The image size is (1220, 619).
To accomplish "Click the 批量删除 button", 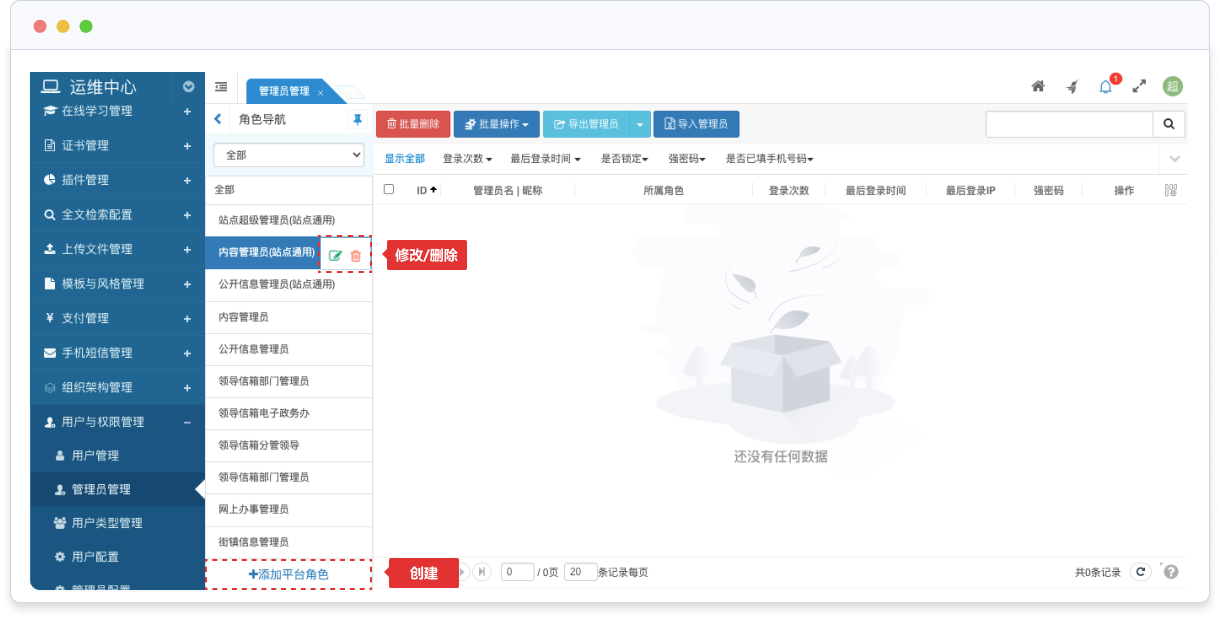I will coord(413,124).
